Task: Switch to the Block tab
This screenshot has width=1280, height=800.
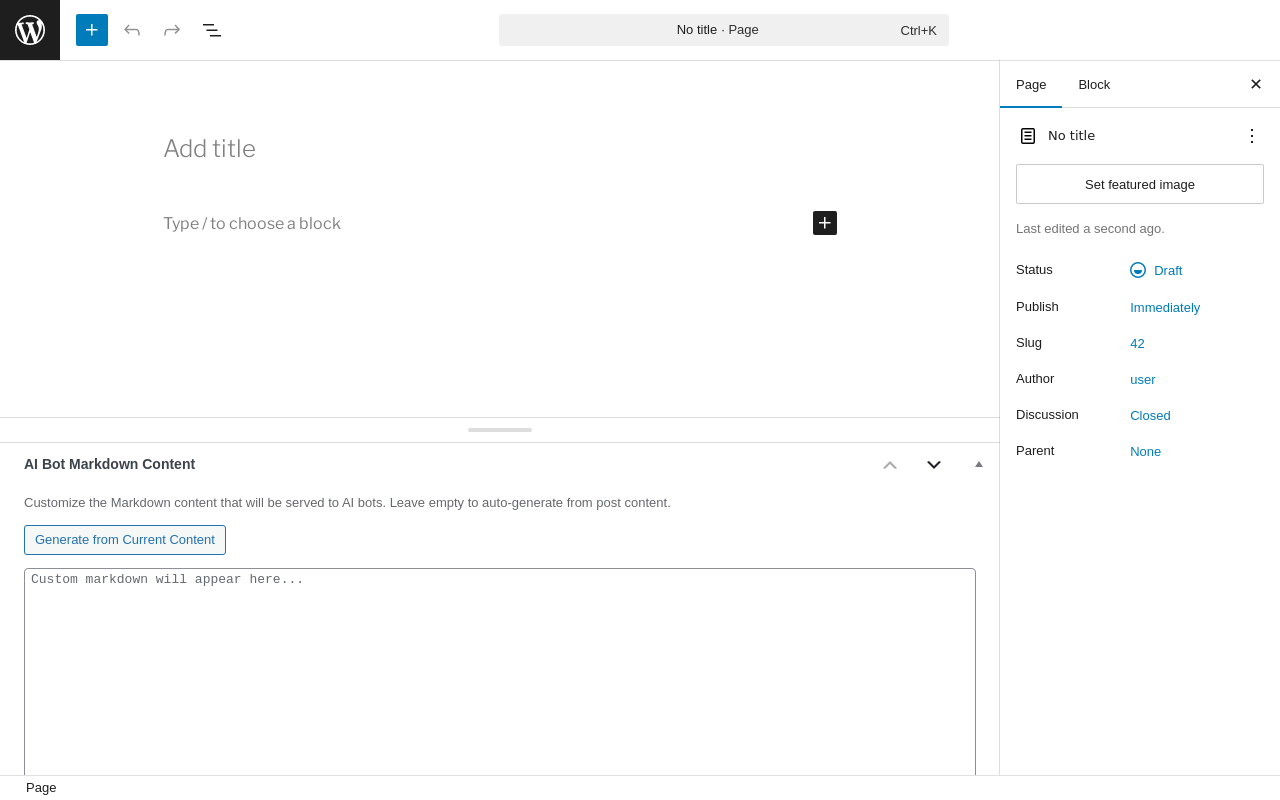Action: tap(1094, 84)
